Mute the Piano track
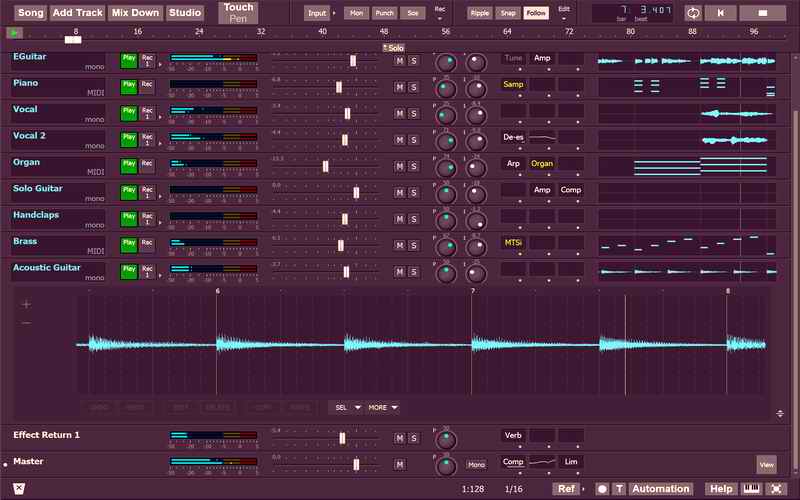 (400, 87)
